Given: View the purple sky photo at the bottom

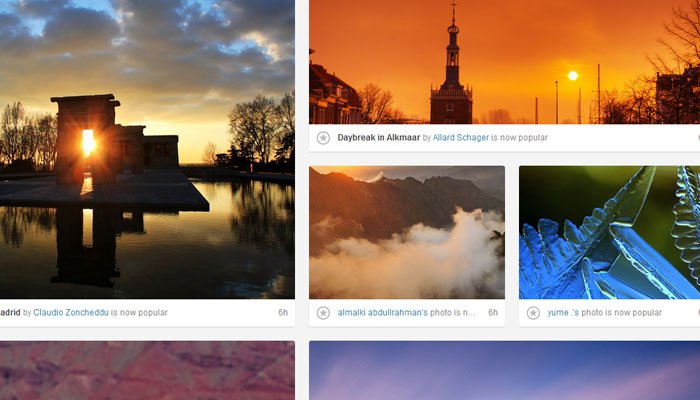Looking at the screenshot, I should [504, 371].
